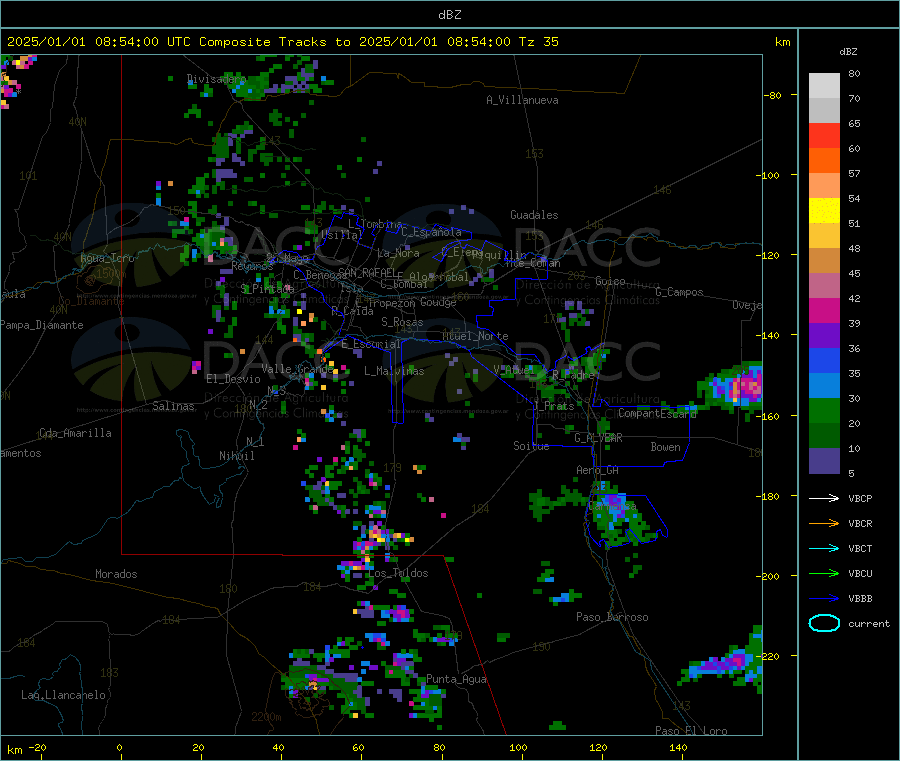Screen dimensions: 900x761
Task: Click the Cda_Amarilla map label
Action: point(75,433)
